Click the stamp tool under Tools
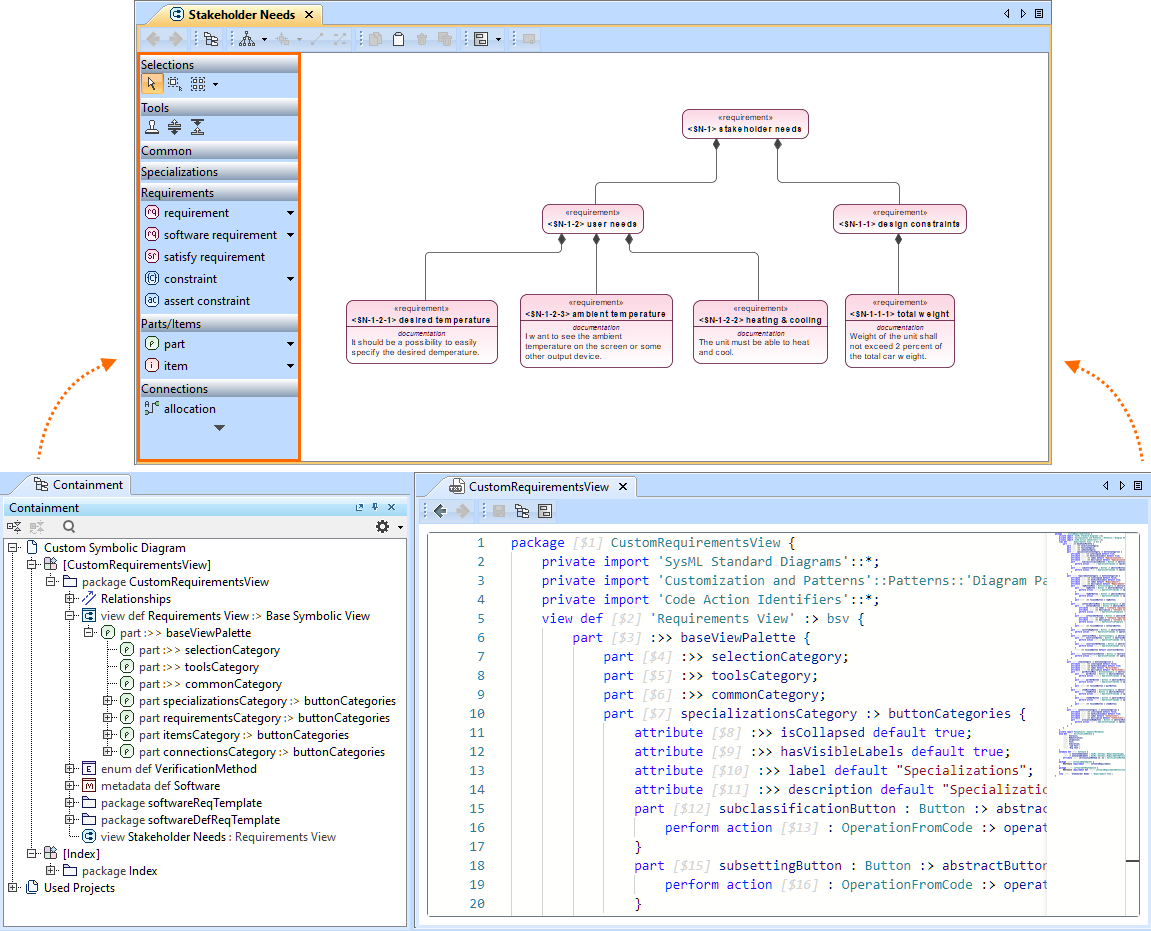 coord(152,127)
